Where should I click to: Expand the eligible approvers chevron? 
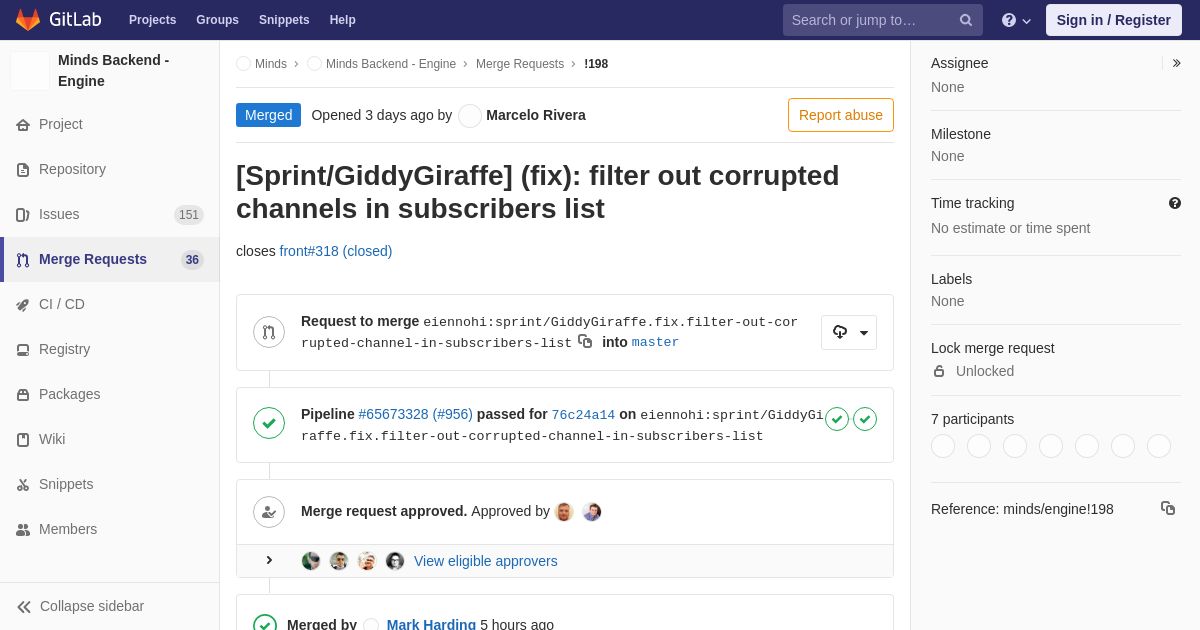tap(269, 560)
